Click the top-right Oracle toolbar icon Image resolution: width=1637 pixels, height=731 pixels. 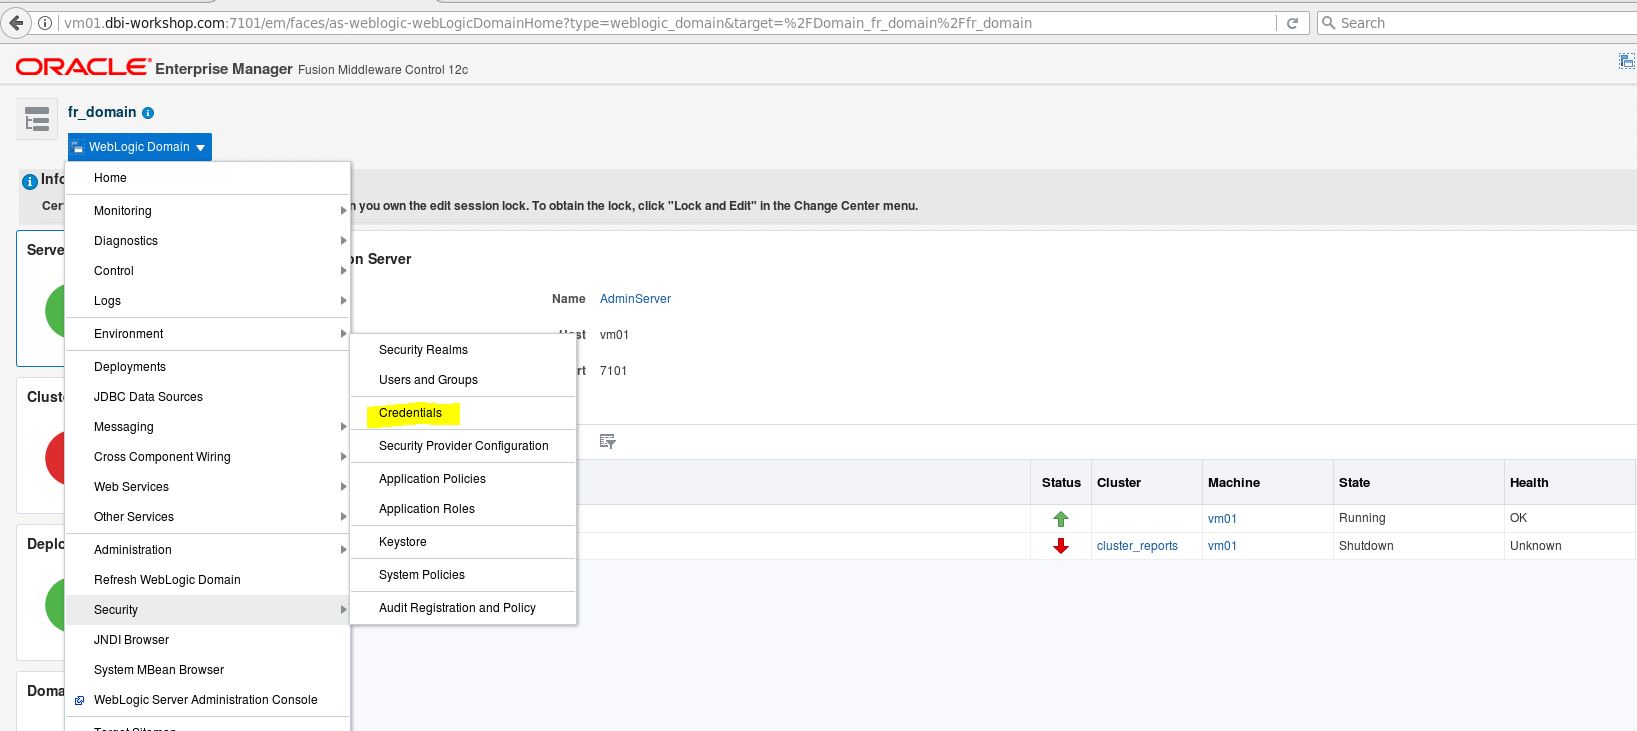(1627, 62)
